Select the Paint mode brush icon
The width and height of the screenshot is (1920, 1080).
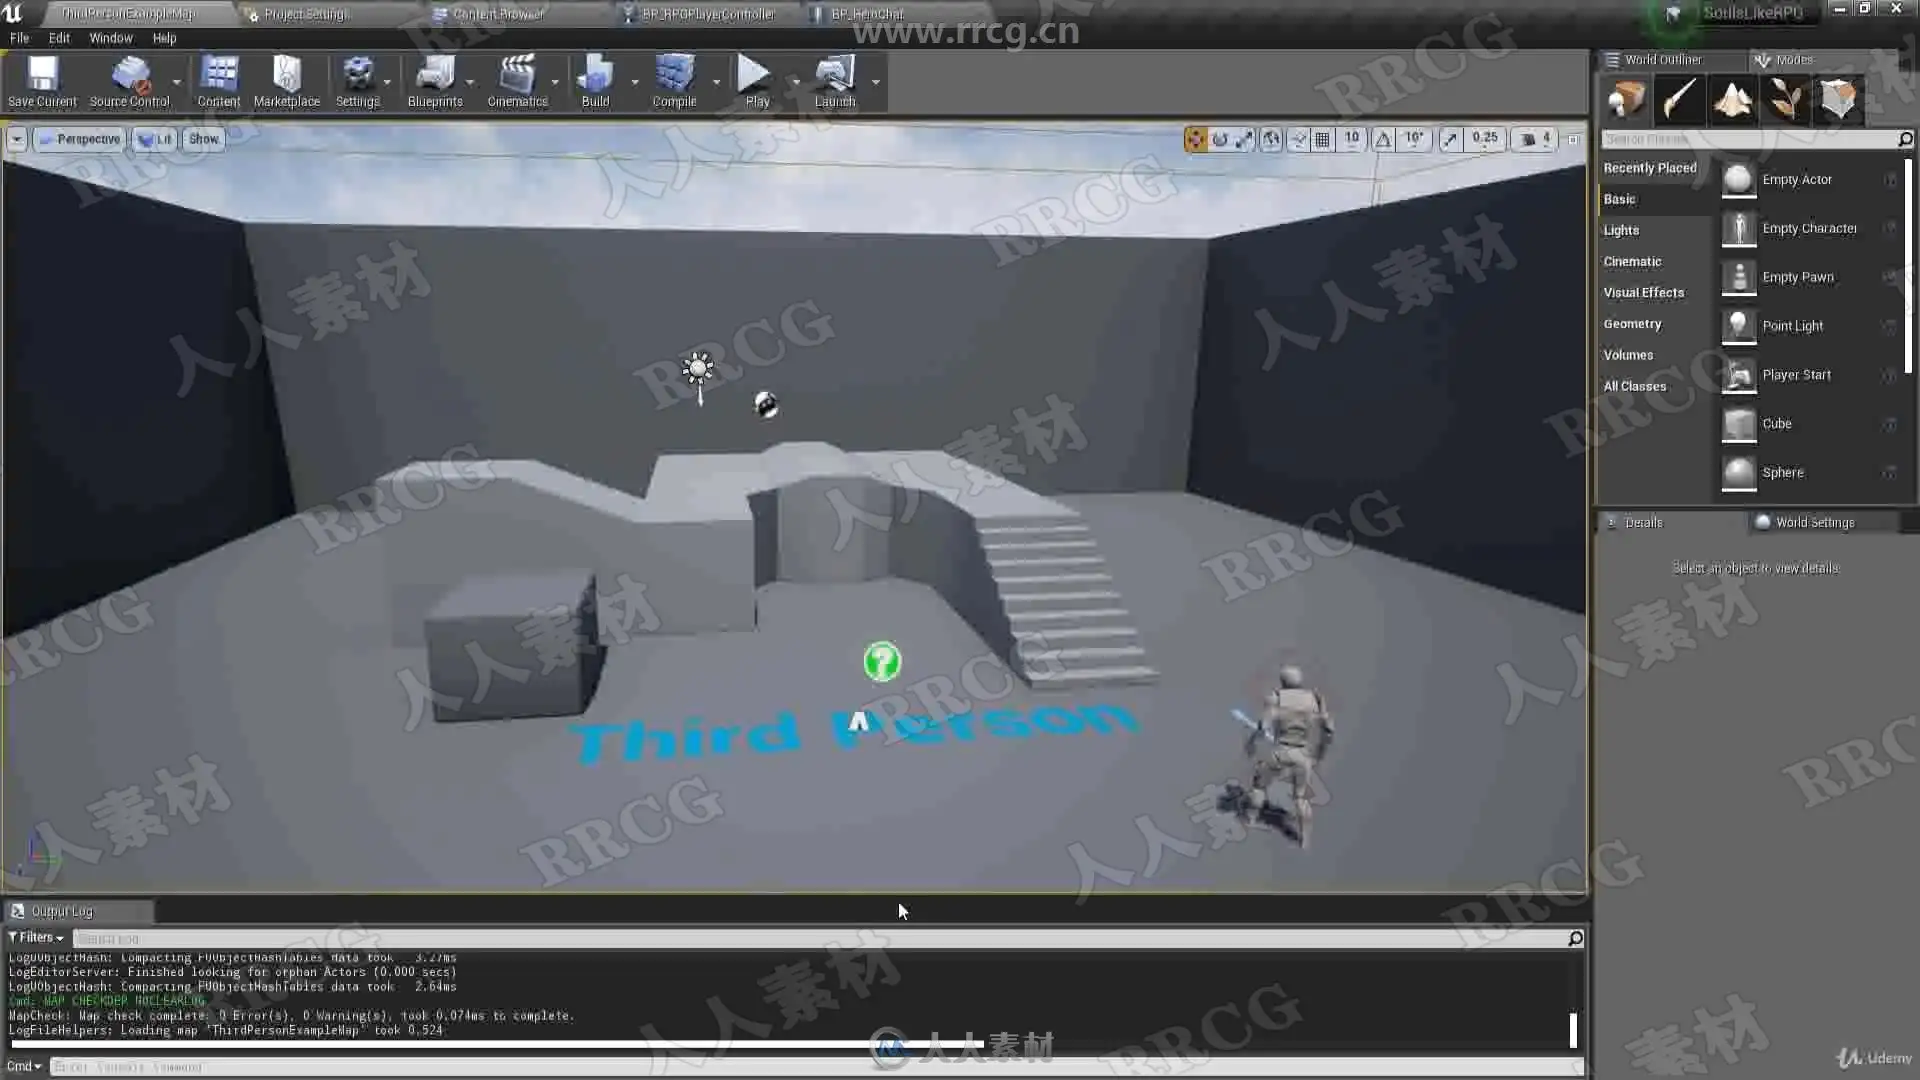coord(1680,100)
